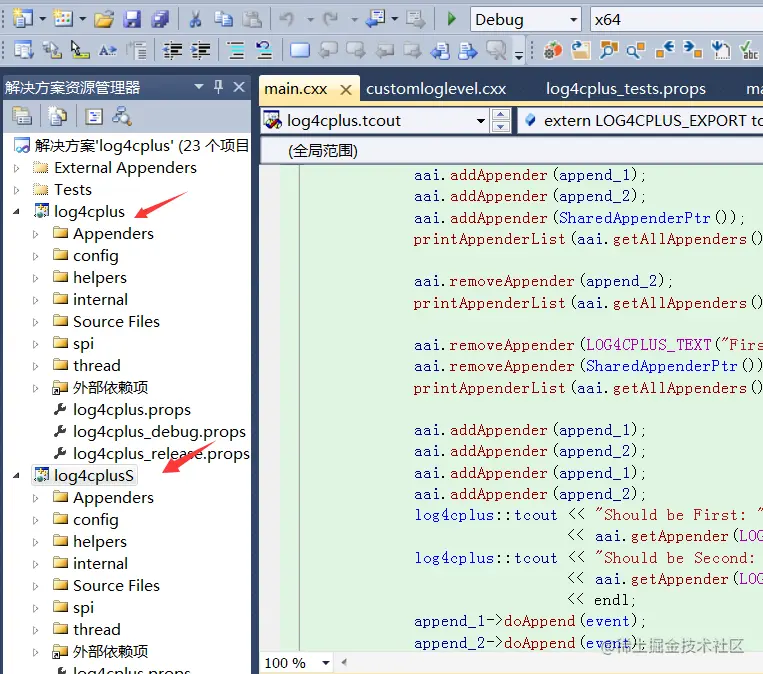Expand config folder under log4cplusS
The height and width of the screenshot is (674, 763).
pyautogui.click(x=36, y=520)
